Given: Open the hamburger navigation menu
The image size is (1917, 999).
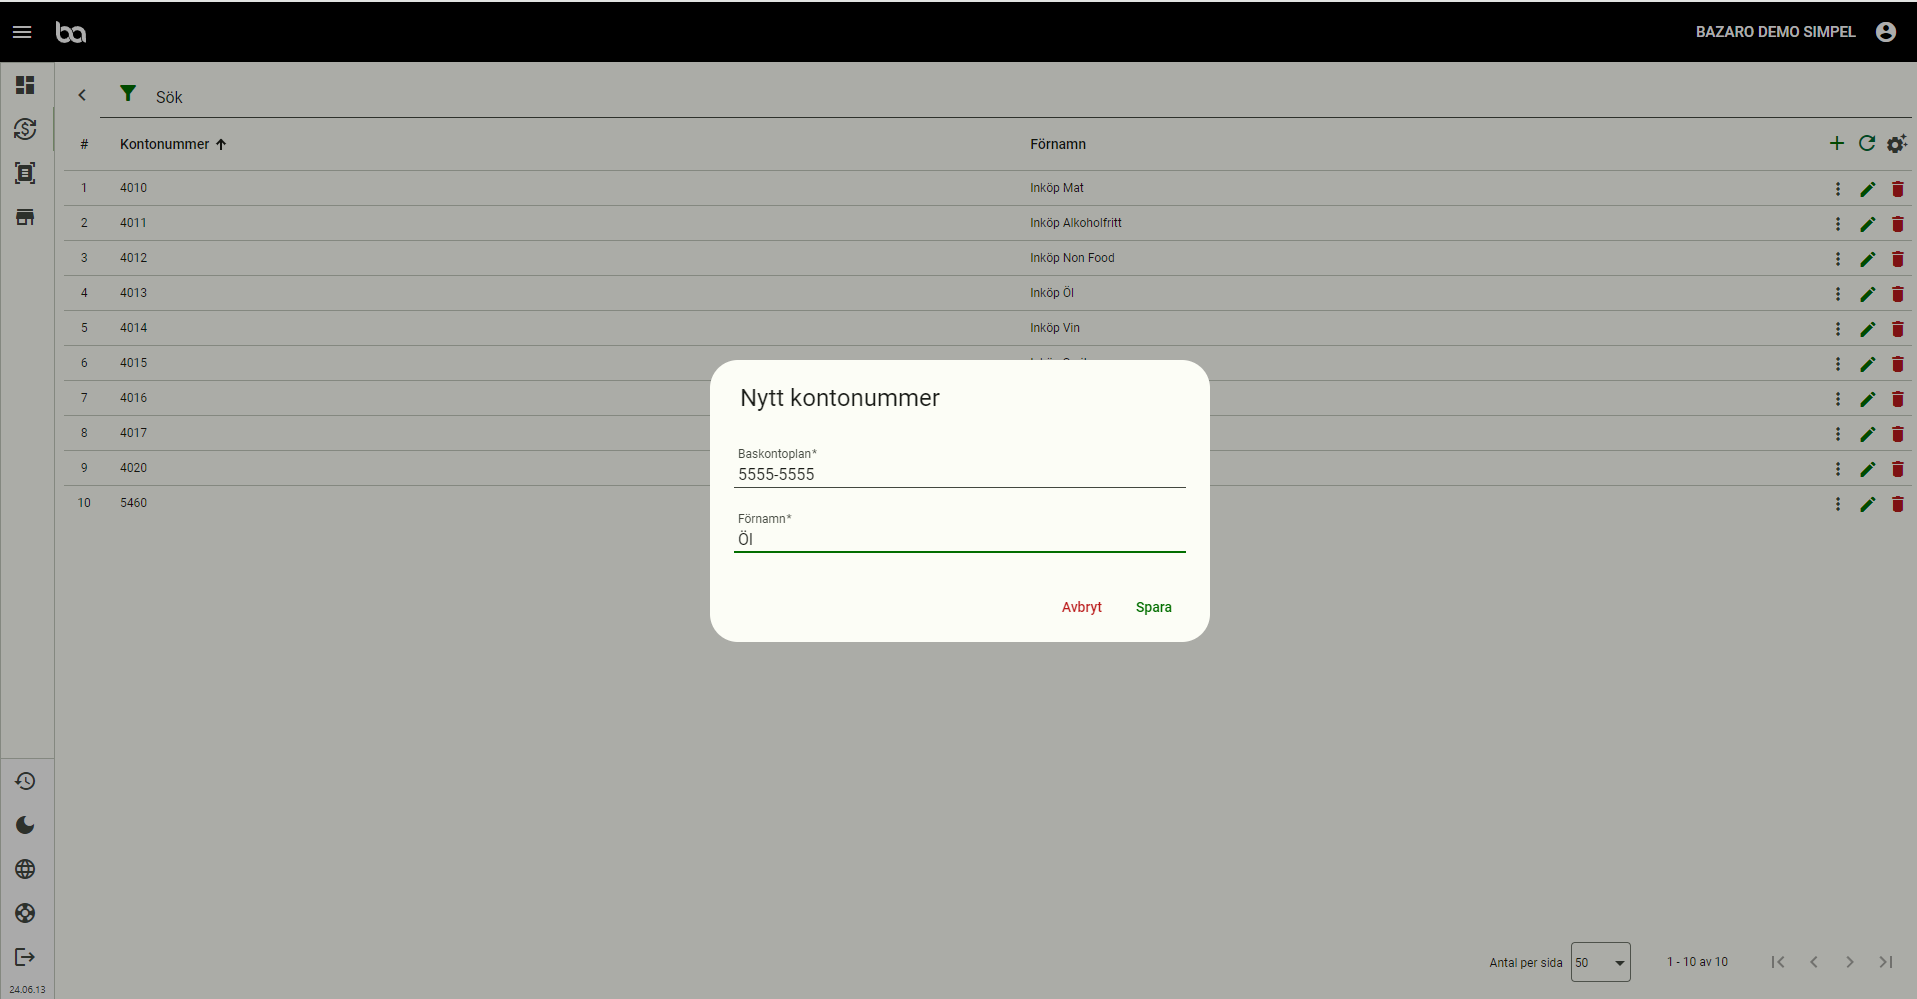Looking at the screenshot, I should [22, 32].
